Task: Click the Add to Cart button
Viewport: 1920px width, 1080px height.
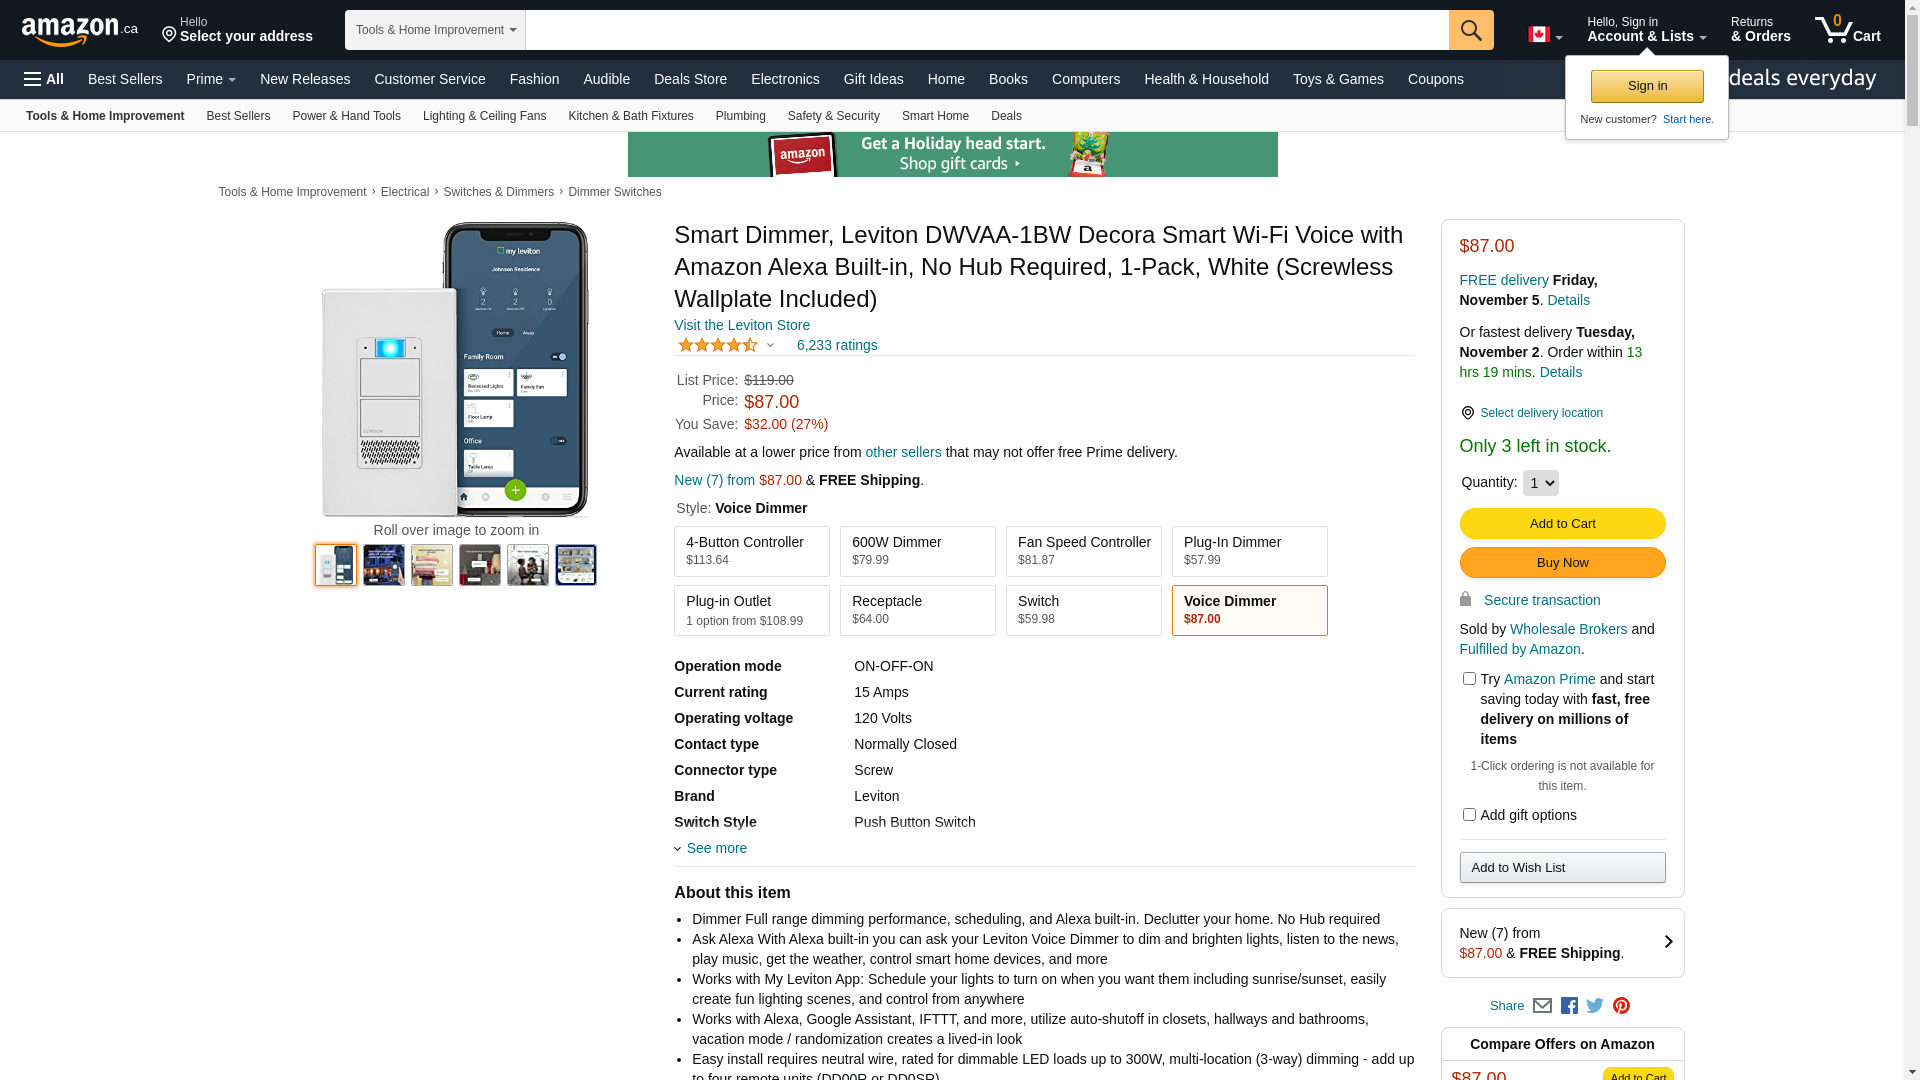Action: [x=1562, y=524]
